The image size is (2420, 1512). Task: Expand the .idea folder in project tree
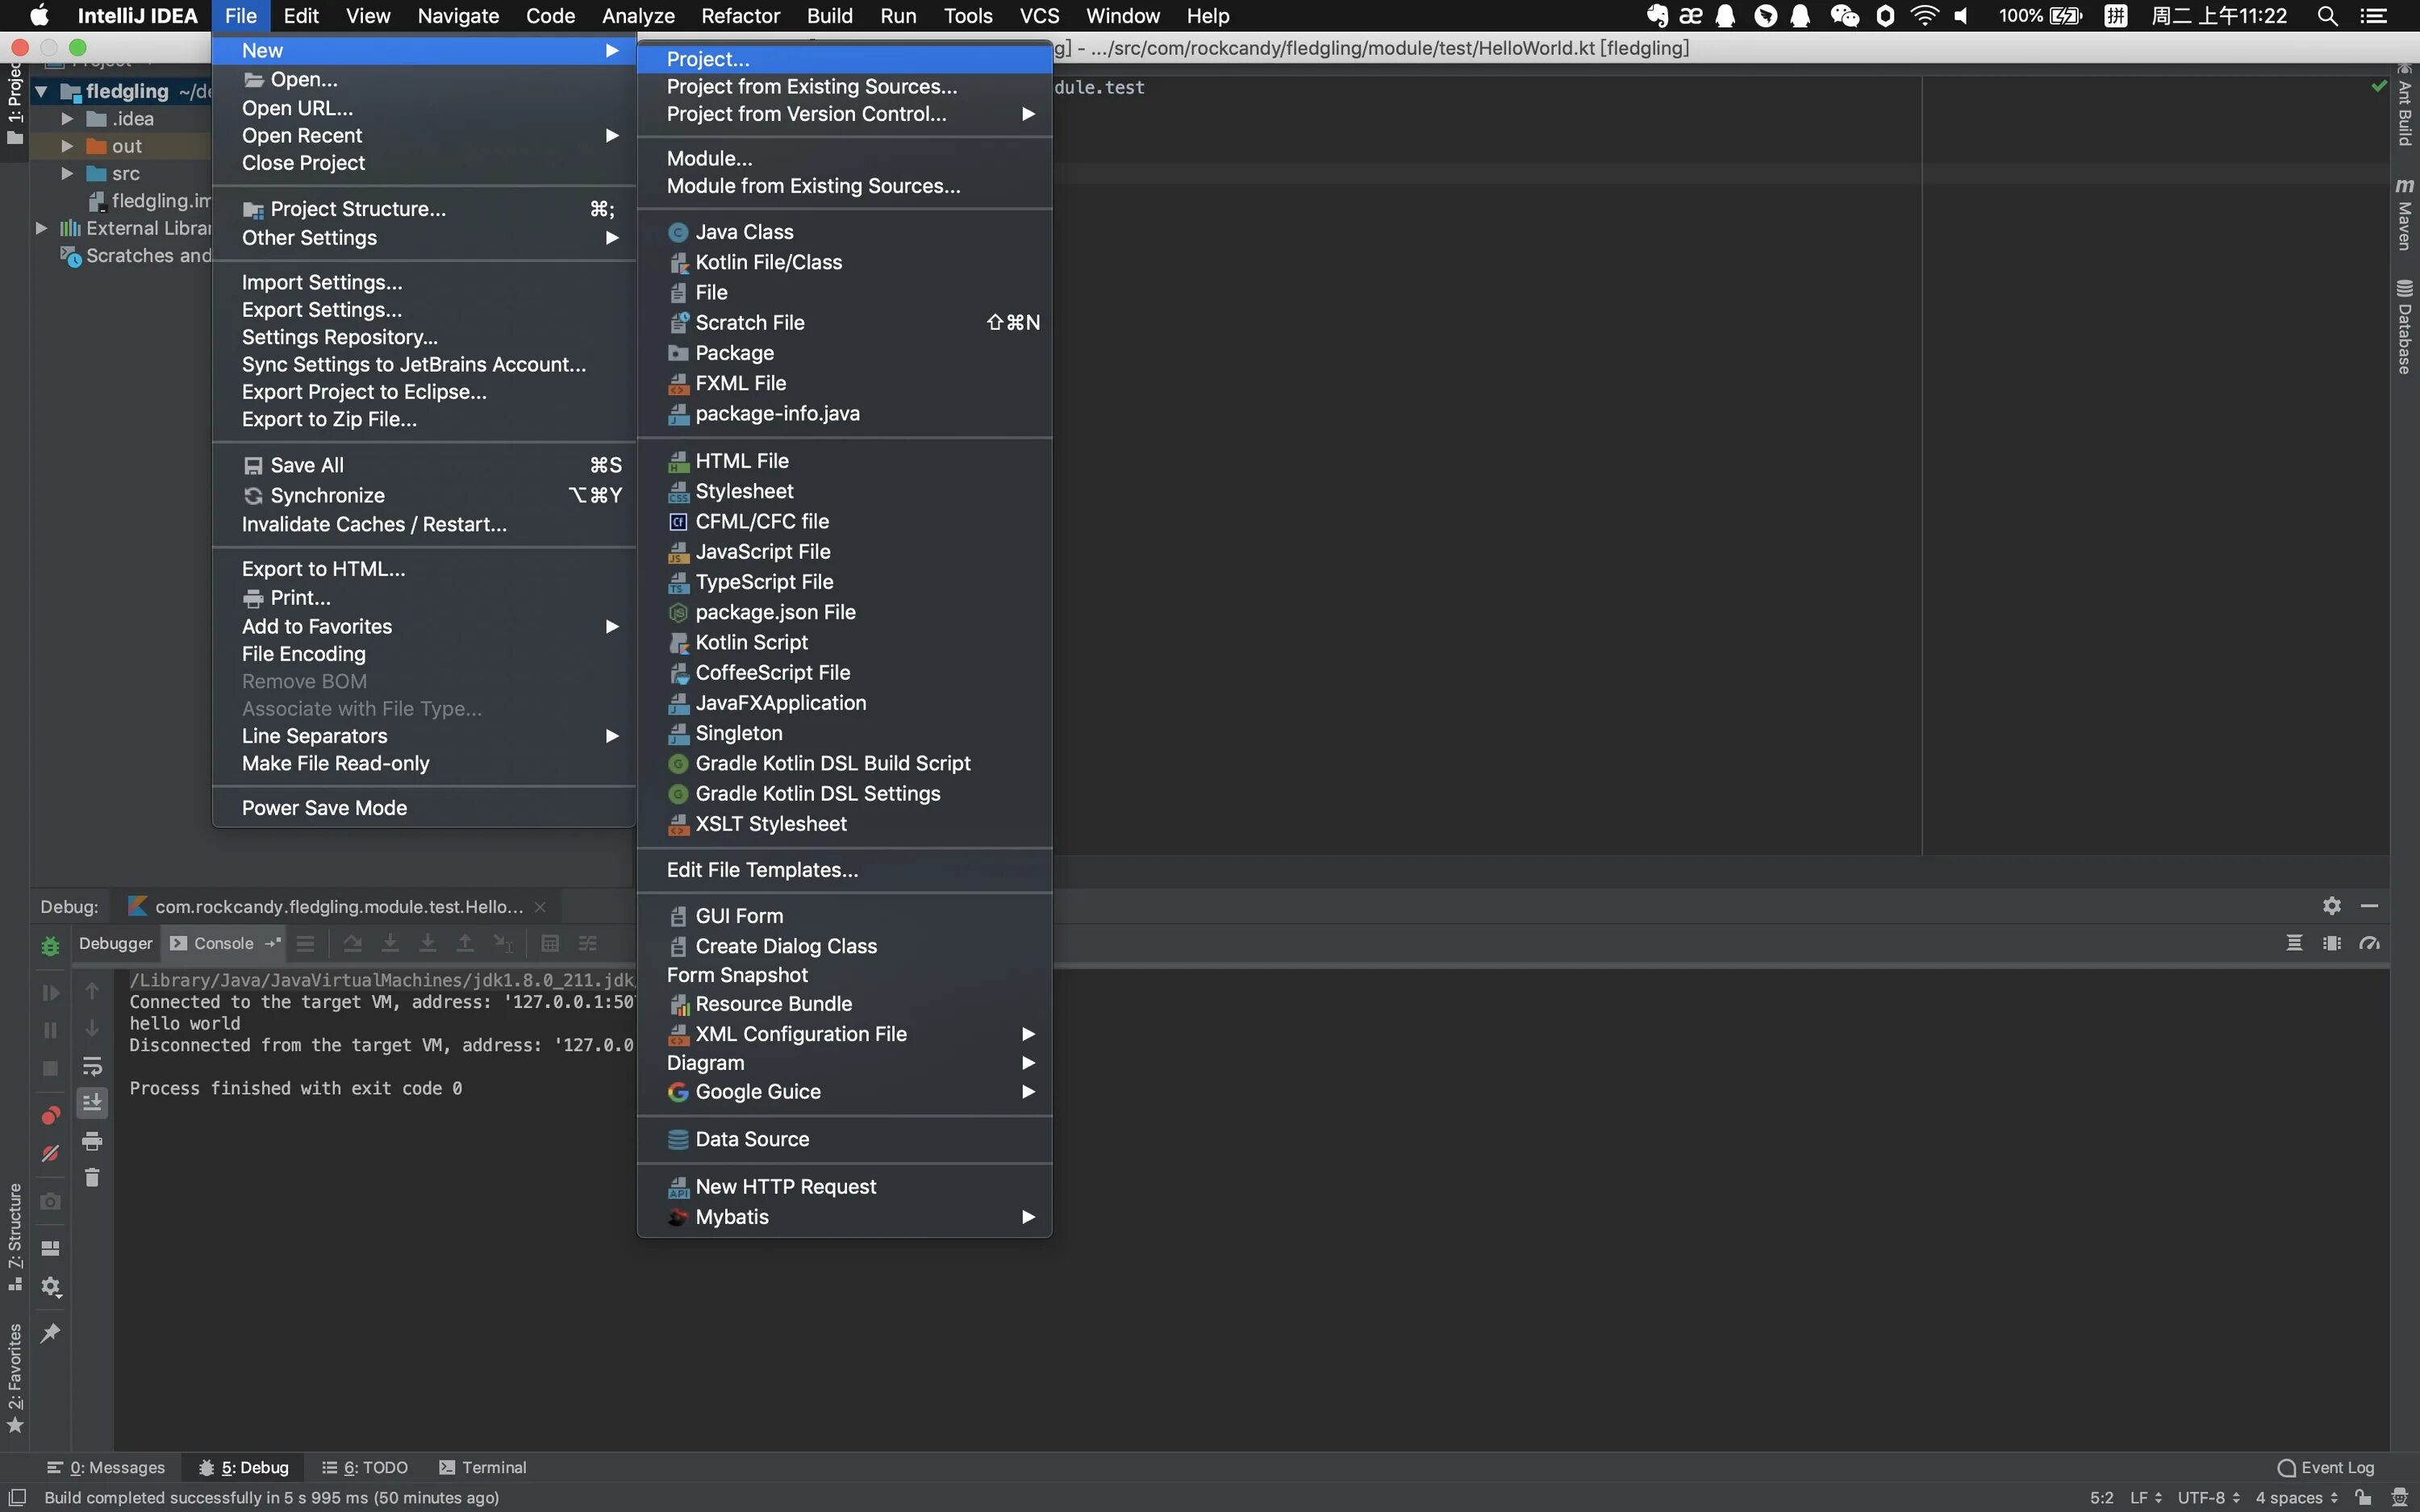67,119
